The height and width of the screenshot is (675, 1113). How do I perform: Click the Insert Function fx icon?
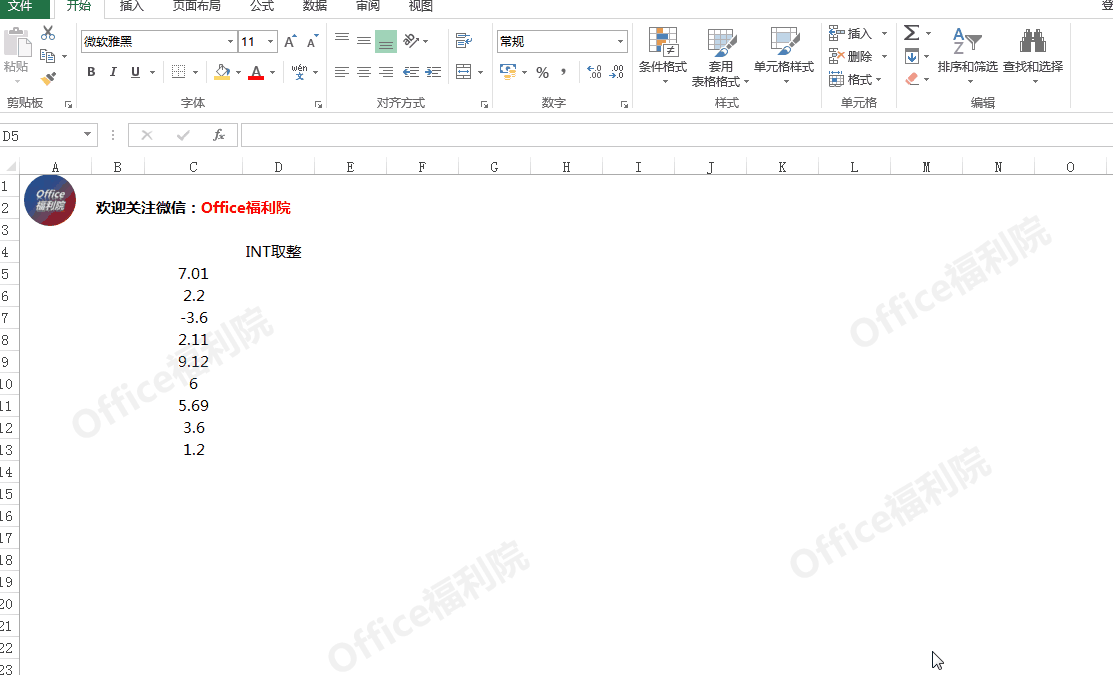(218, 135)
